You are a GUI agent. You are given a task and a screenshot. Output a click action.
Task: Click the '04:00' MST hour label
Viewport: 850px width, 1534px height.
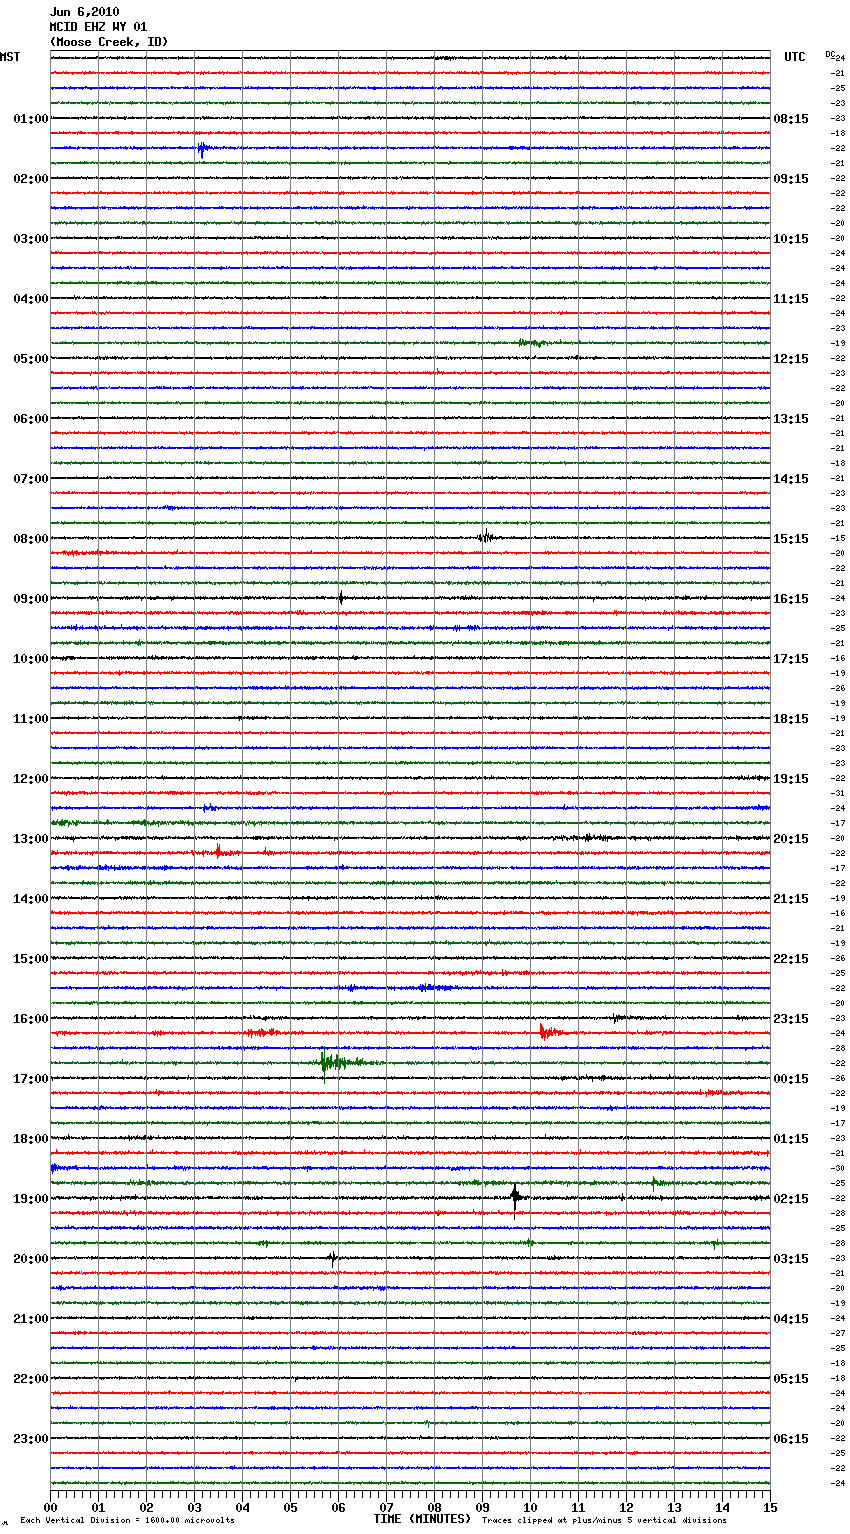click(x=31, y=299)
